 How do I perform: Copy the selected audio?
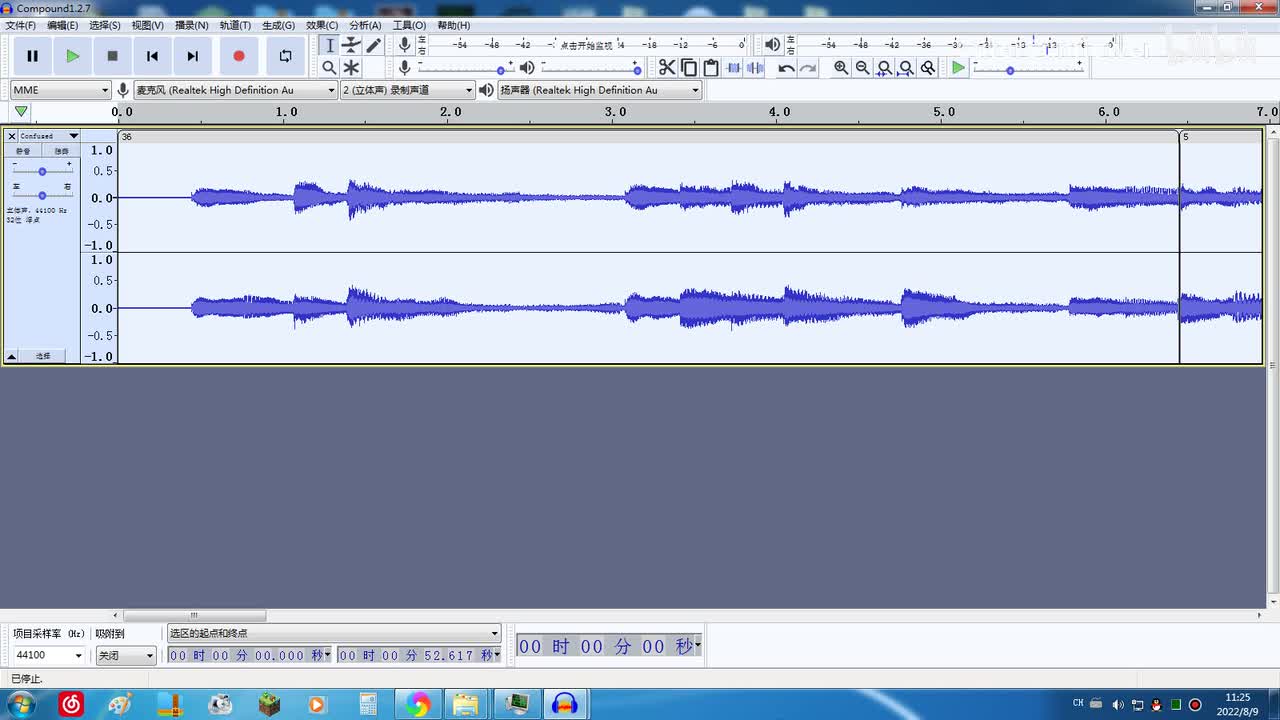tap(689, 67)
